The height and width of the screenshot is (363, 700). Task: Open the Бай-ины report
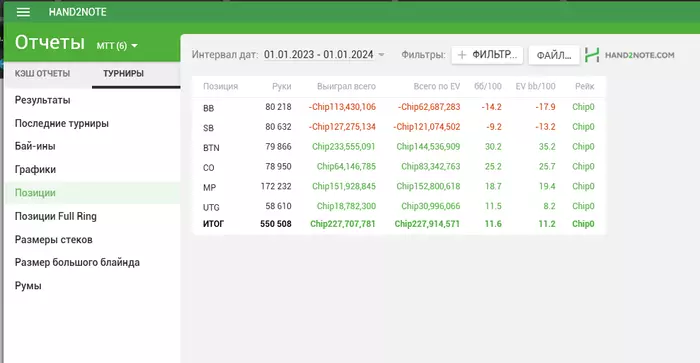(x=35, y=146)
